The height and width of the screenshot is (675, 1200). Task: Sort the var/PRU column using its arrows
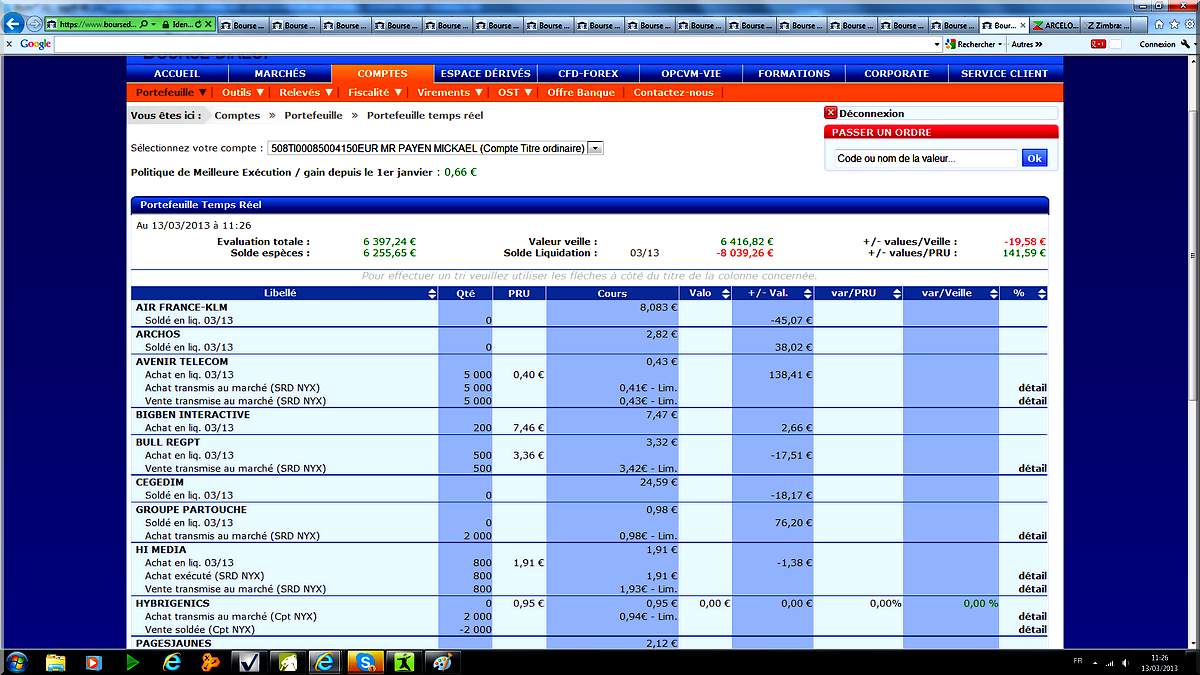895,293
